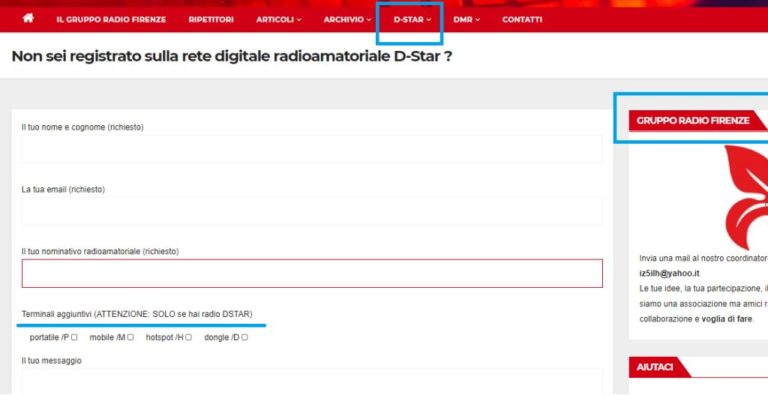The width and height of the screenshot is (768, 395).
Task: Click the home icon in navigation bar
Action: (x=28, y=19)
